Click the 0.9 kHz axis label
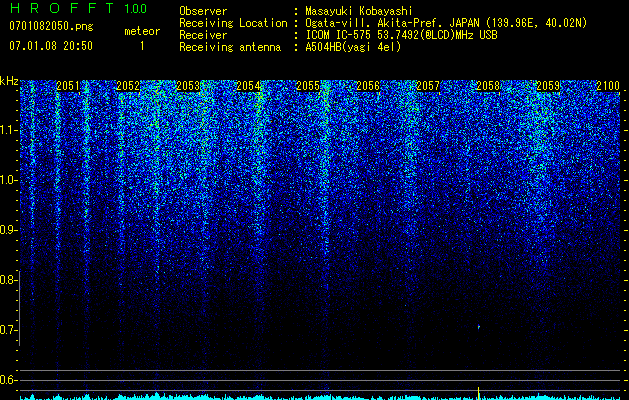The height and width of the screenshot is (400, 629). 8,230
